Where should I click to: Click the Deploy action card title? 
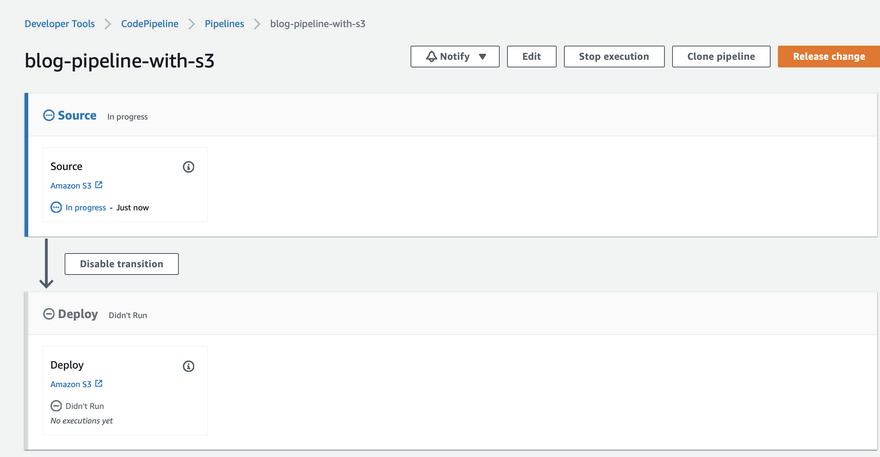click(x=67, y=365)
